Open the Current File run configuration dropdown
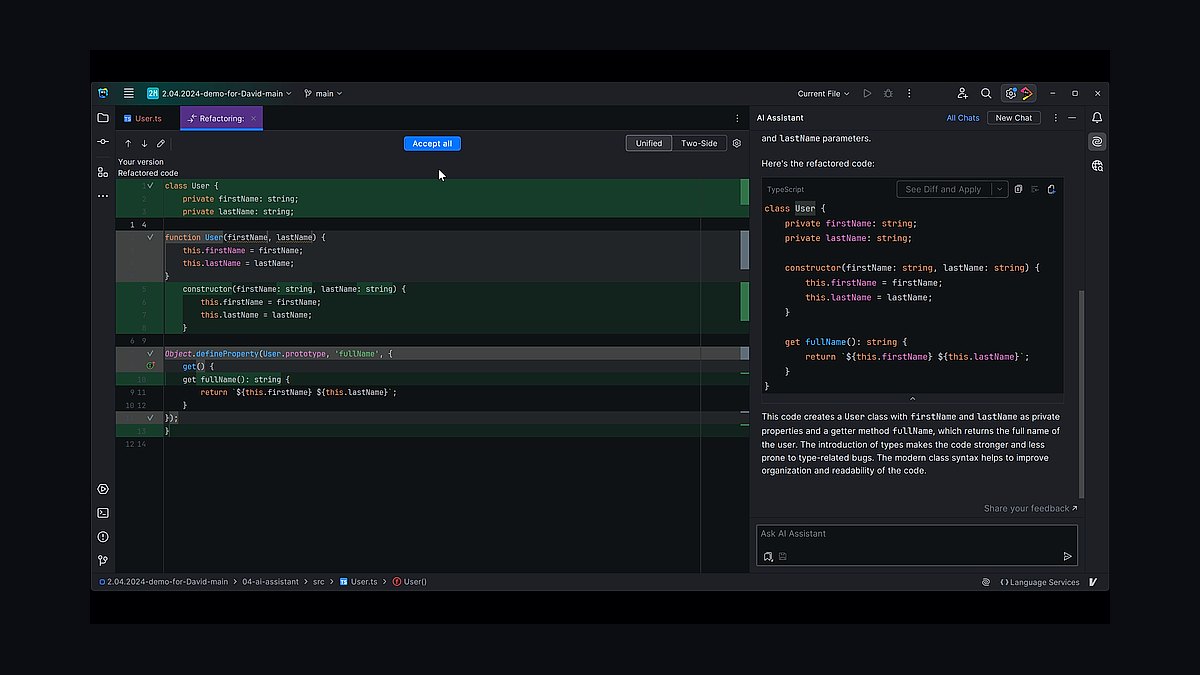The height and width of the screenshot is (675, 1200). [x=823, y=93]
